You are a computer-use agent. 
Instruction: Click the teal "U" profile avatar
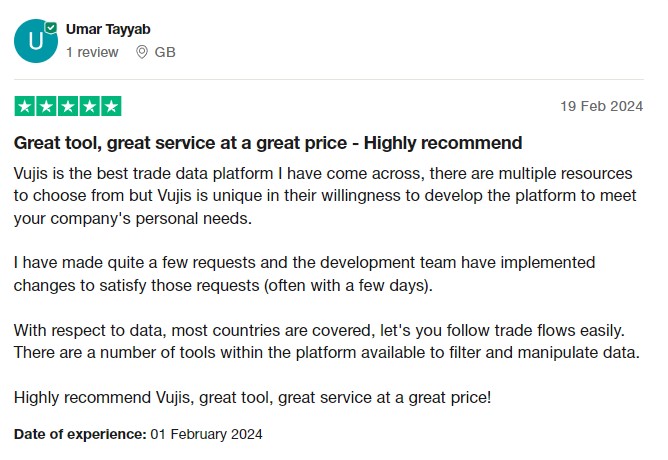click(x=35, y=41)
